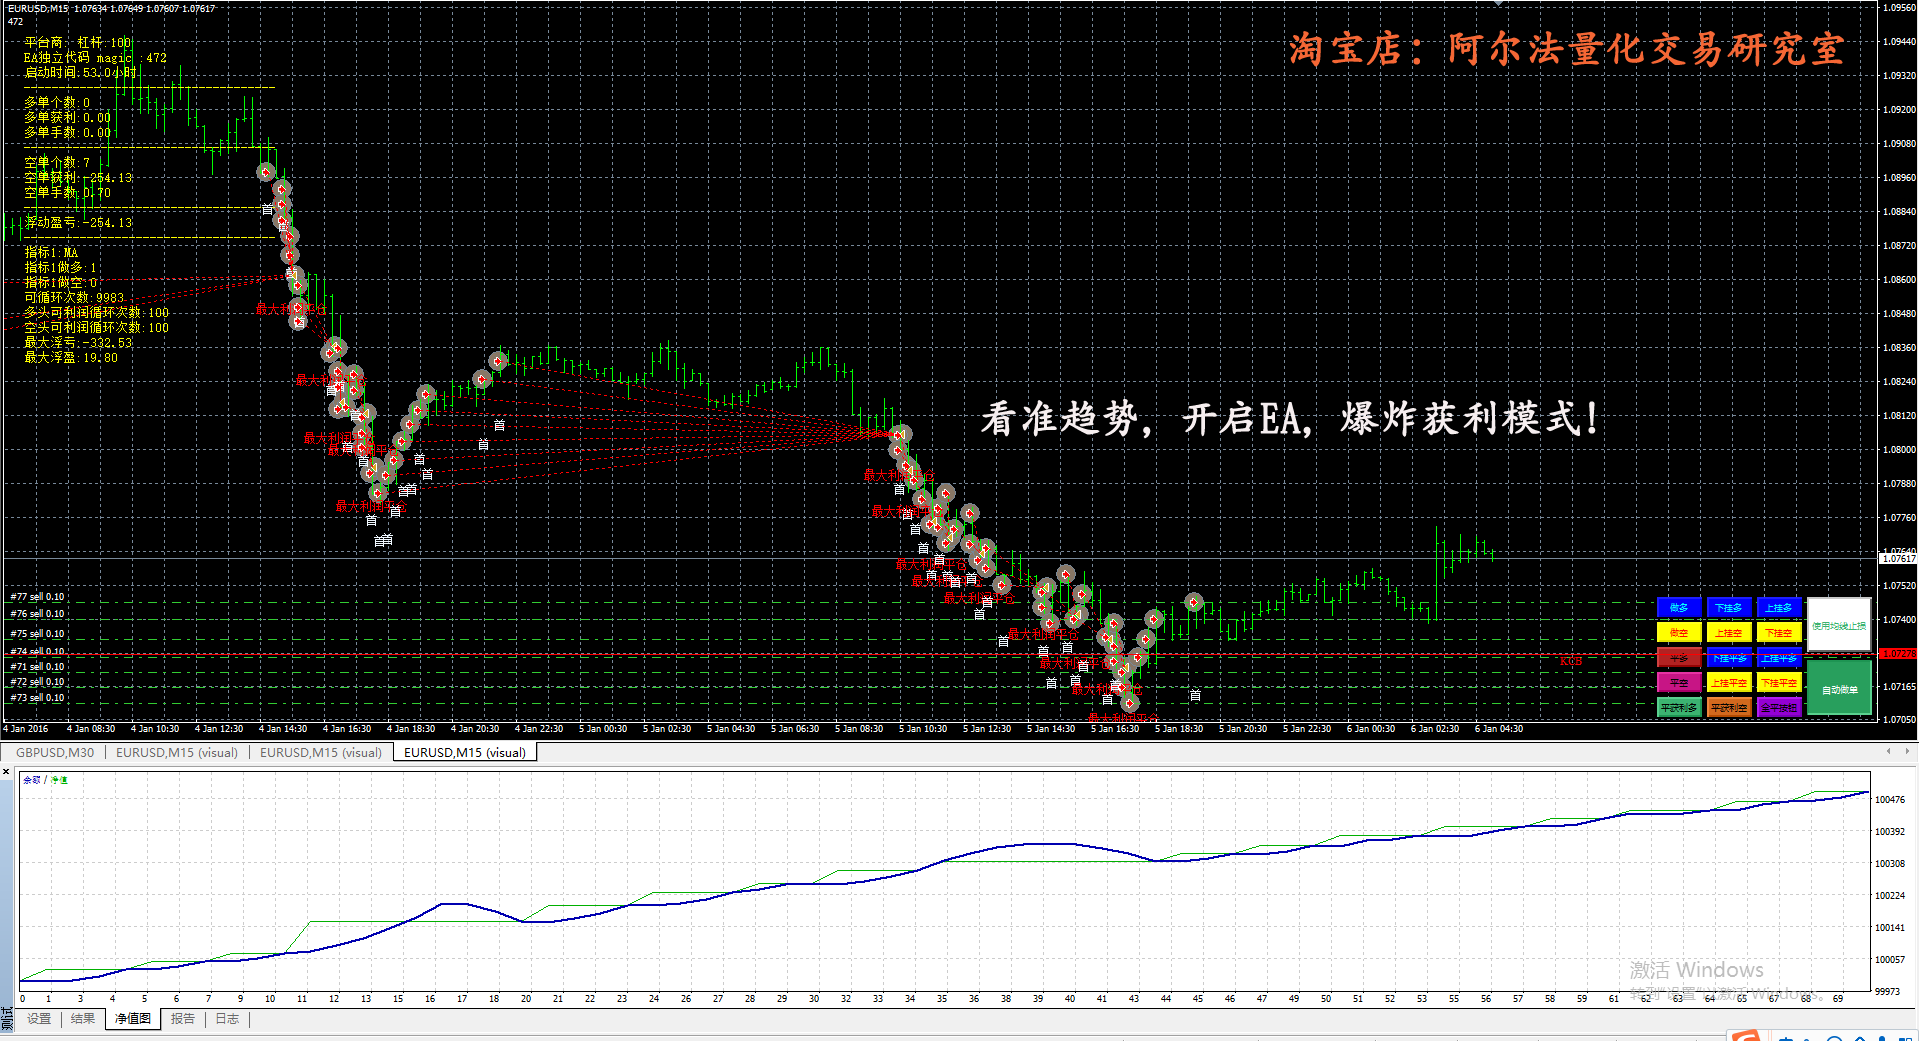1919x1041 pixels.
Task: Click the active EURUSD,M15 (visual) chart tab
Action: (465, 752)
